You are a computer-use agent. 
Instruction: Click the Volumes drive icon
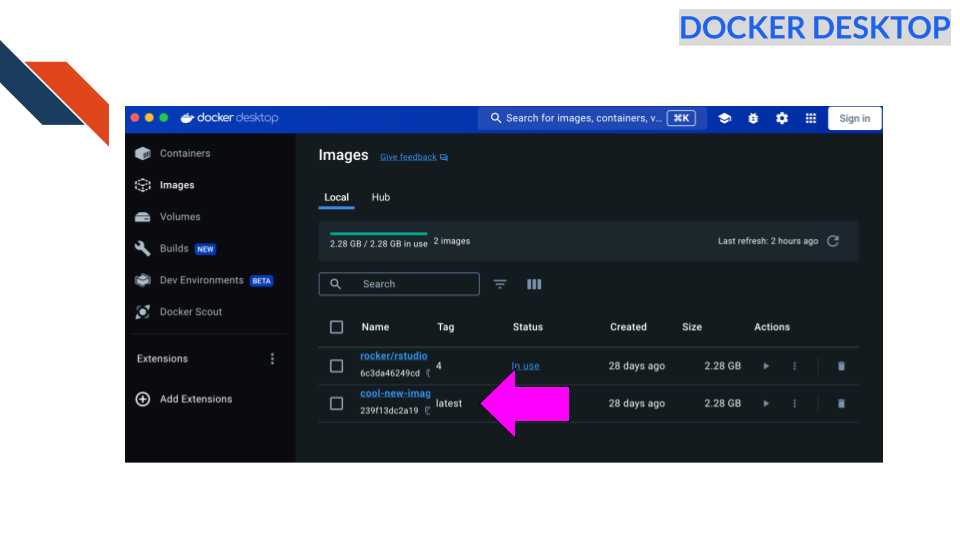coord(143,217)
